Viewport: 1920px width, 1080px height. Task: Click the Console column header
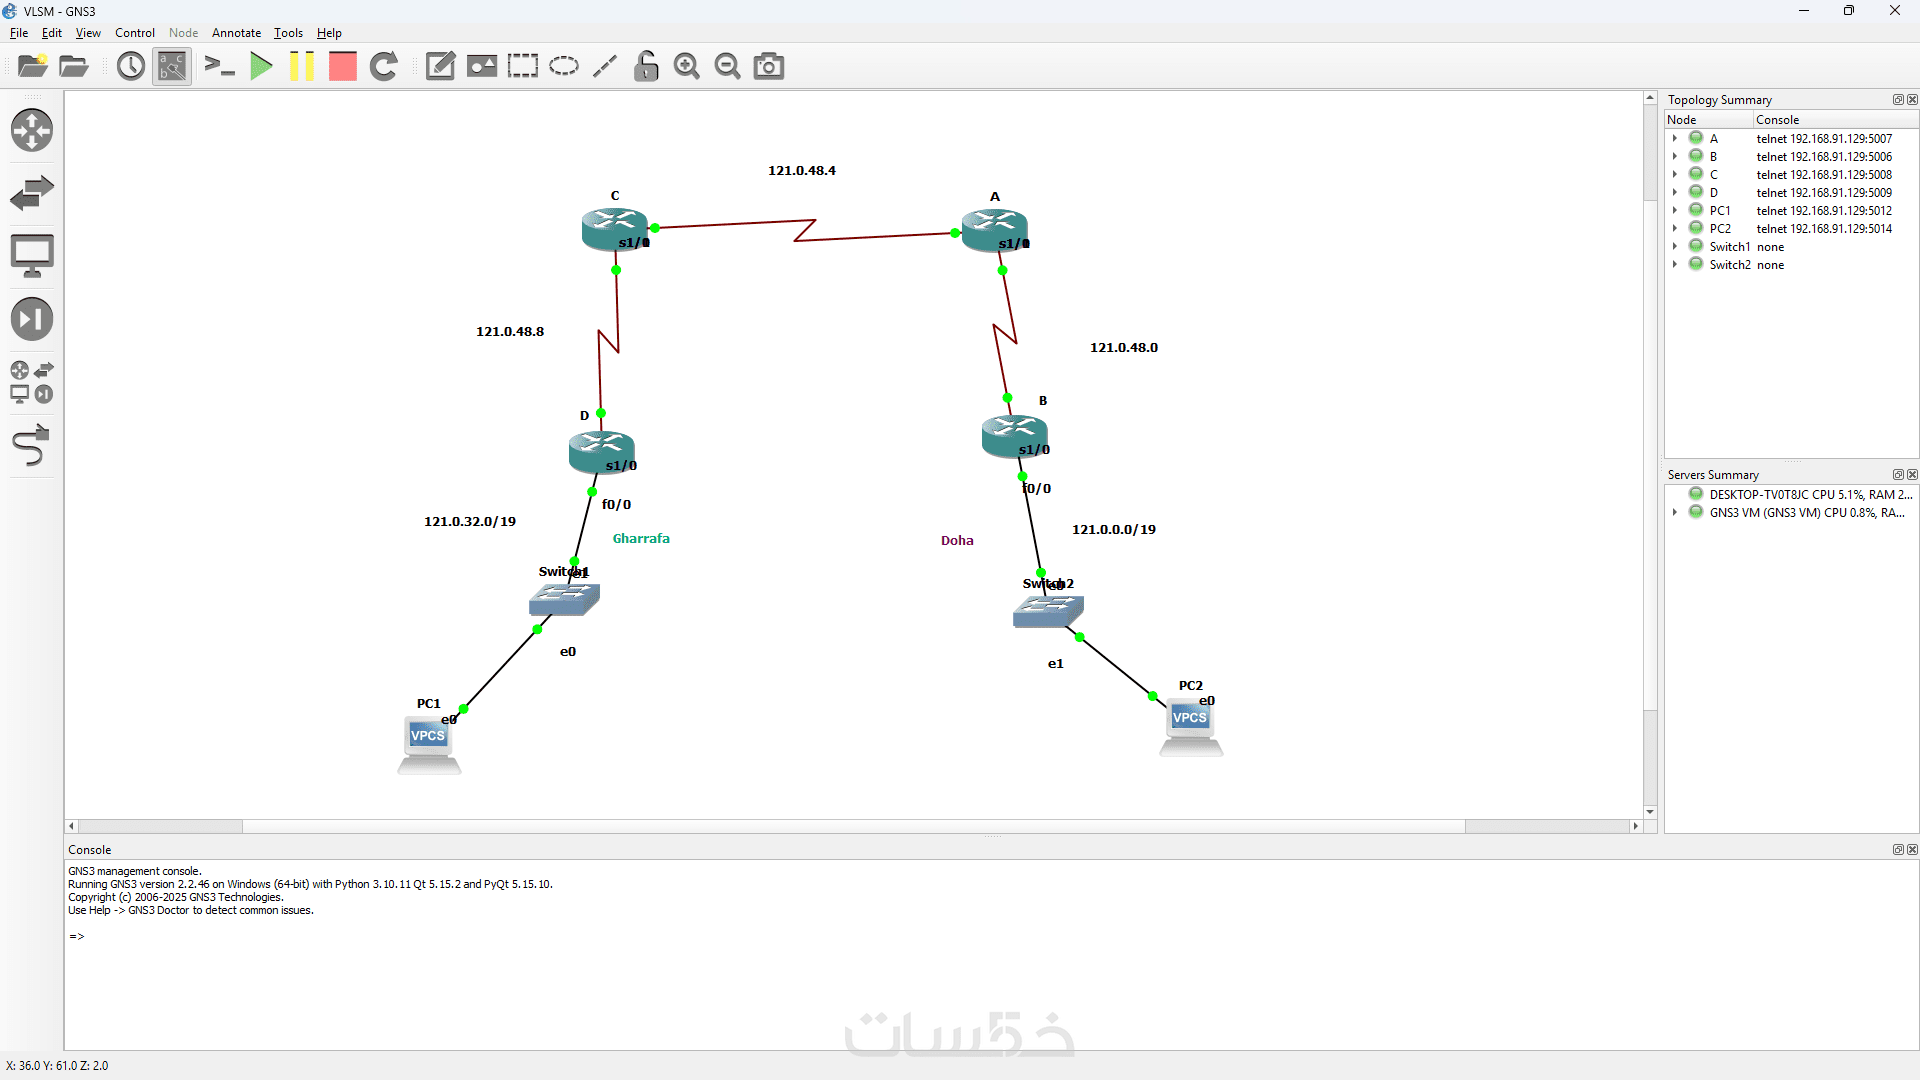(1777, 120)
